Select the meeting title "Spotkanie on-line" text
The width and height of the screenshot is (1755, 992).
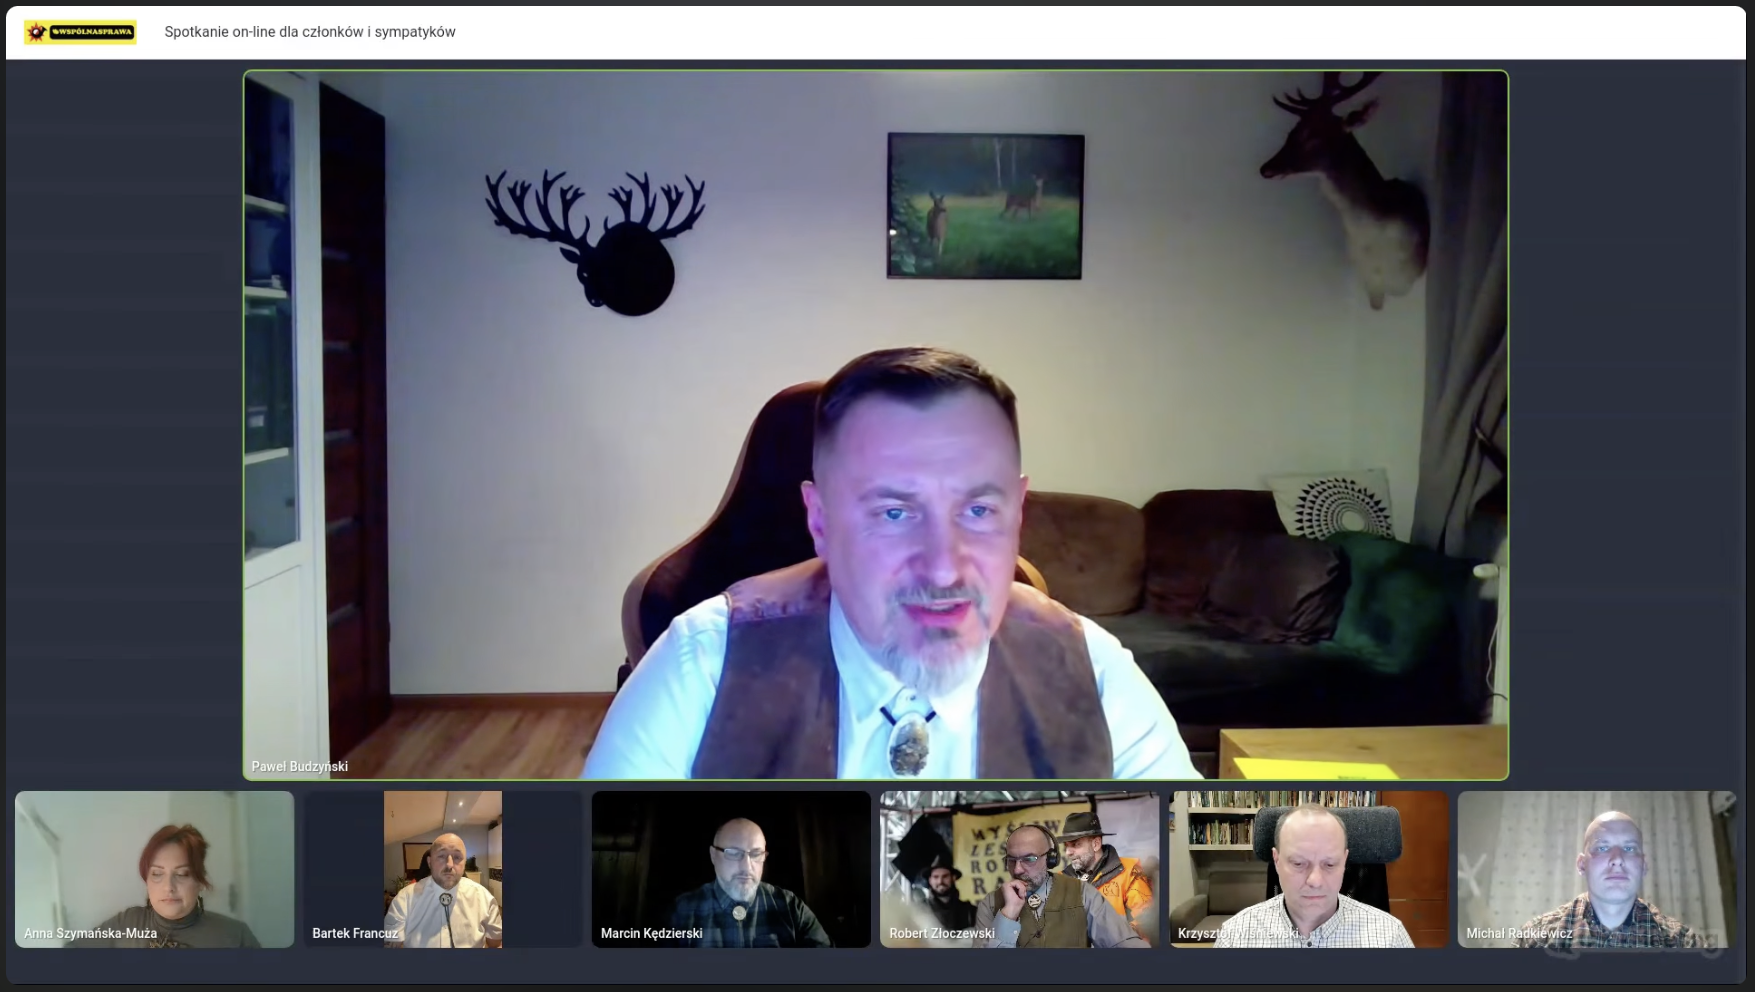(309, 32)
